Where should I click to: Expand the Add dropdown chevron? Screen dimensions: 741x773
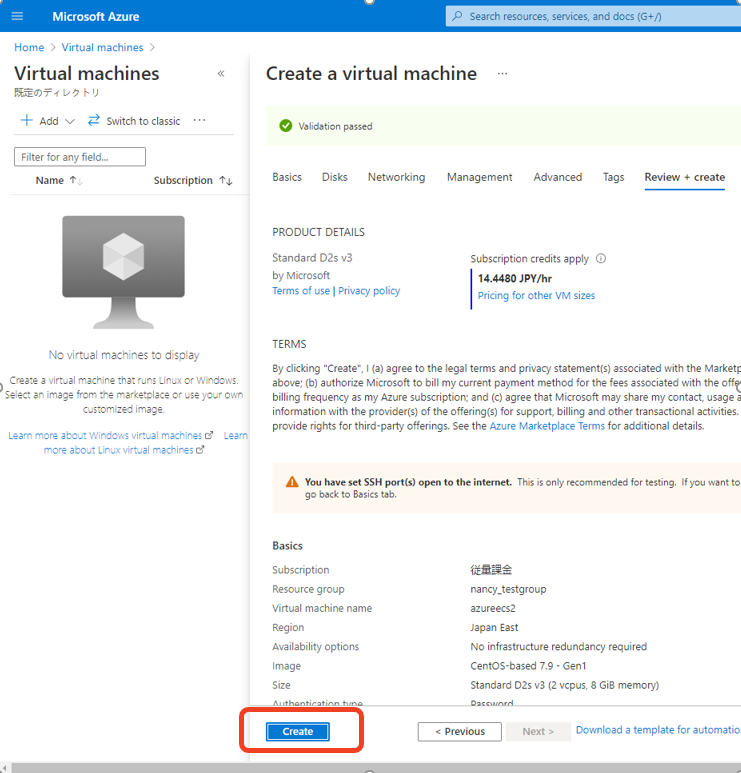pos(70,121)
